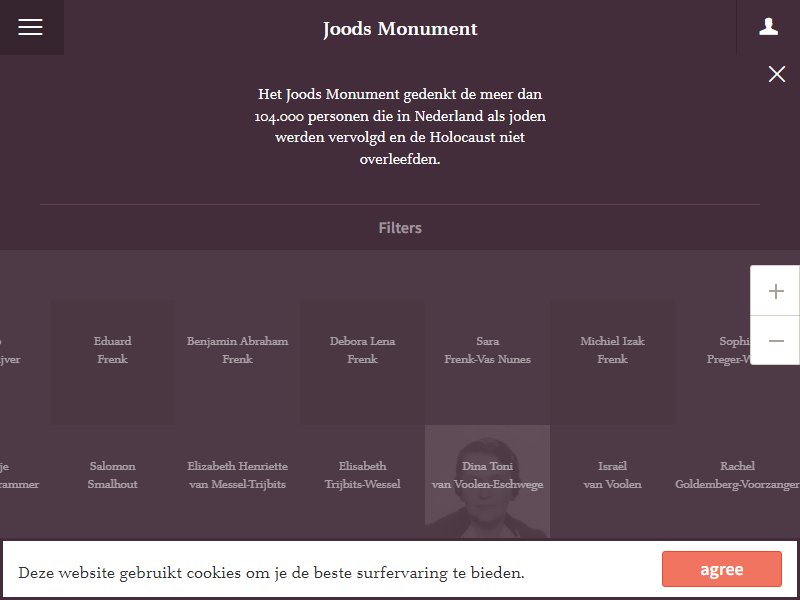Open Dina Toni van Voolen-Eschwege photo tile
The width and height of the screenshot is (800, 600).
click(487, 482)
